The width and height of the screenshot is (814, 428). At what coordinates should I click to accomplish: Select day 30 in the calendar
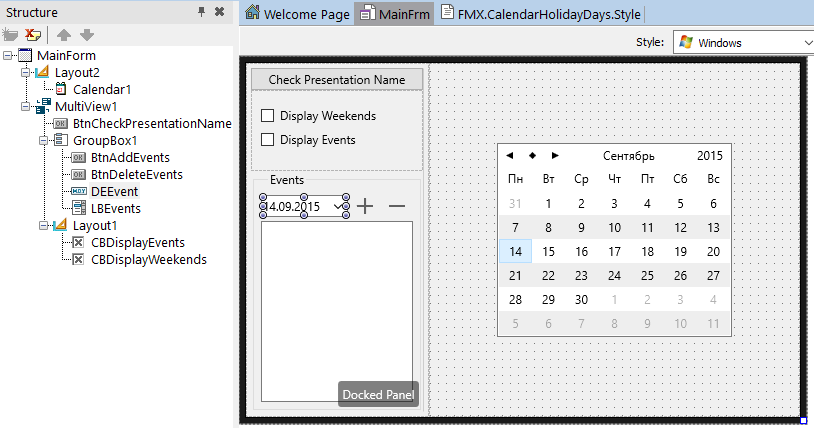coord(581,300)
